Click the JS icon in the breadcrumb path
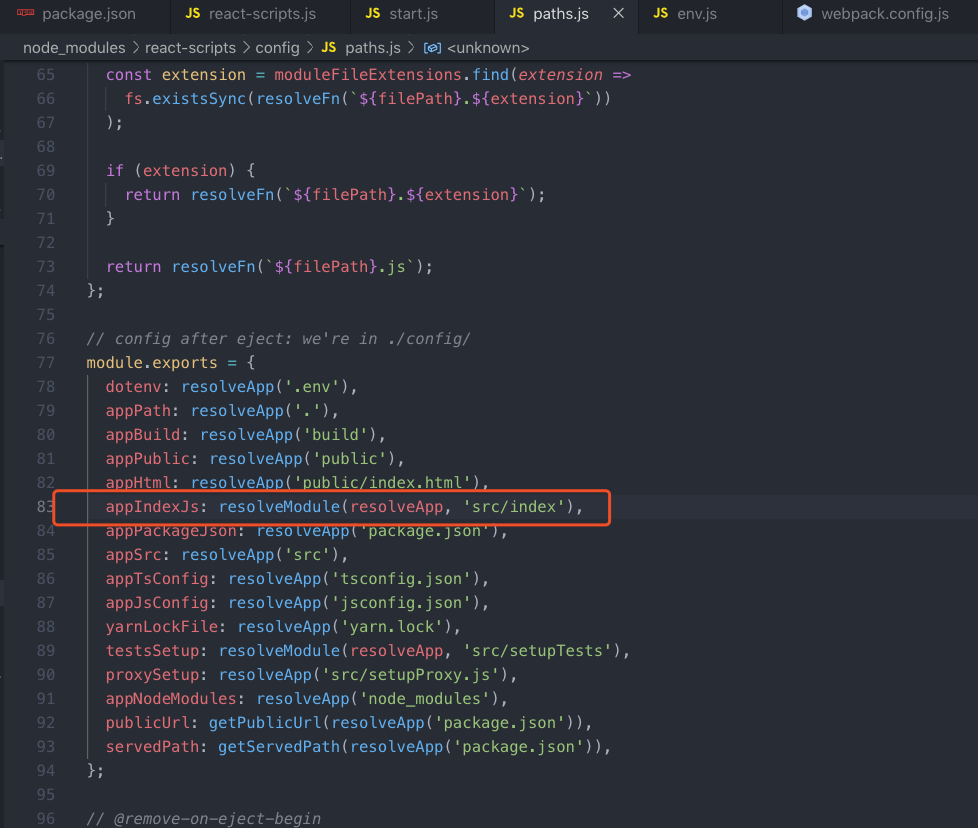 [329, 48]
